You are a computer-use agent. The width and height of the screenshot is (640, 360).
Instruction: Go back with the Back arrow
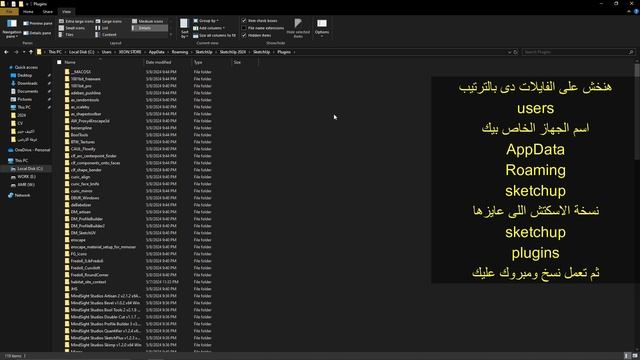[x=6, y=52]
